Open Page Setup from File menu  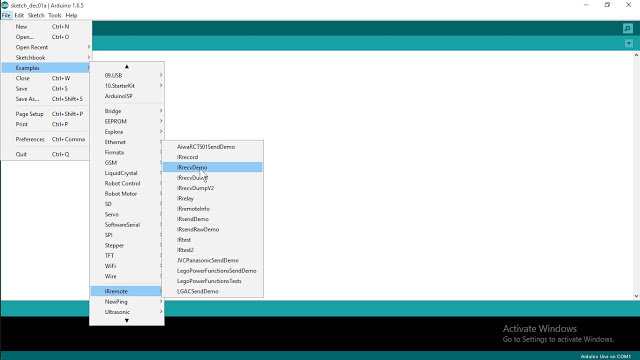click(46, 114)
